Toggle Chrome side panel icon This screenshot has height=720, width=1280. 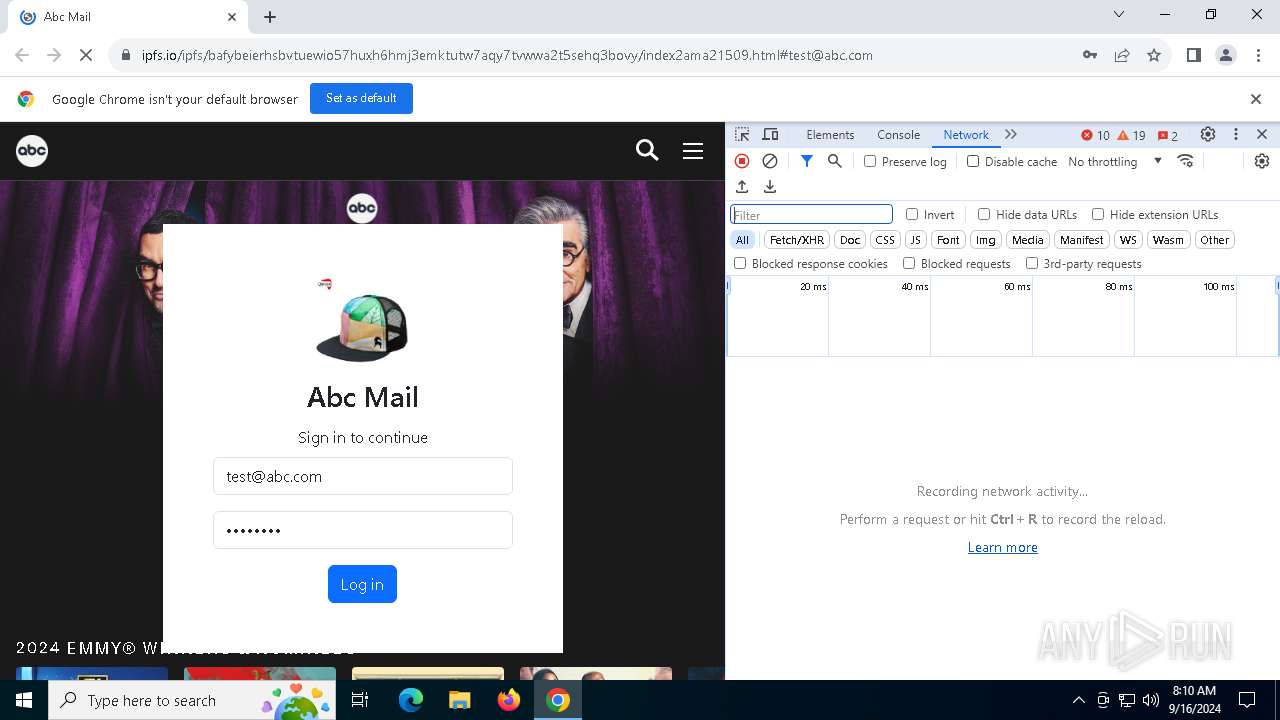click(x=1194, y=55)
